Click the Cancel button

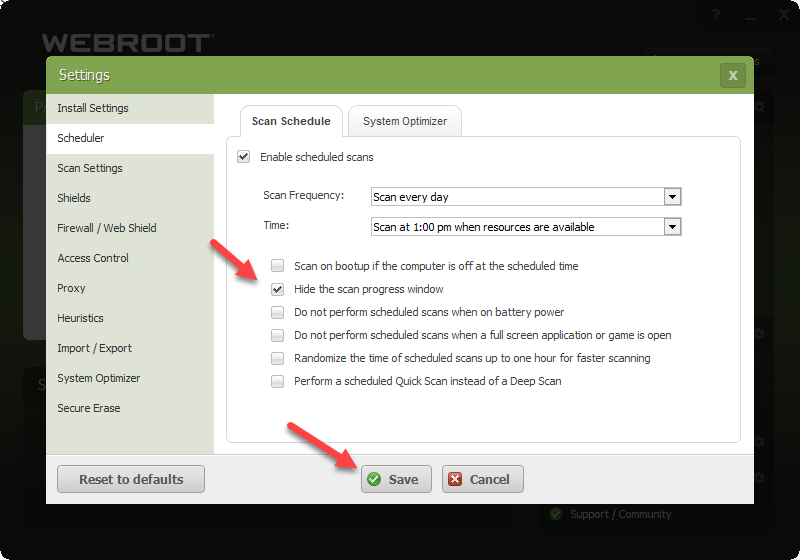[483, 479]
